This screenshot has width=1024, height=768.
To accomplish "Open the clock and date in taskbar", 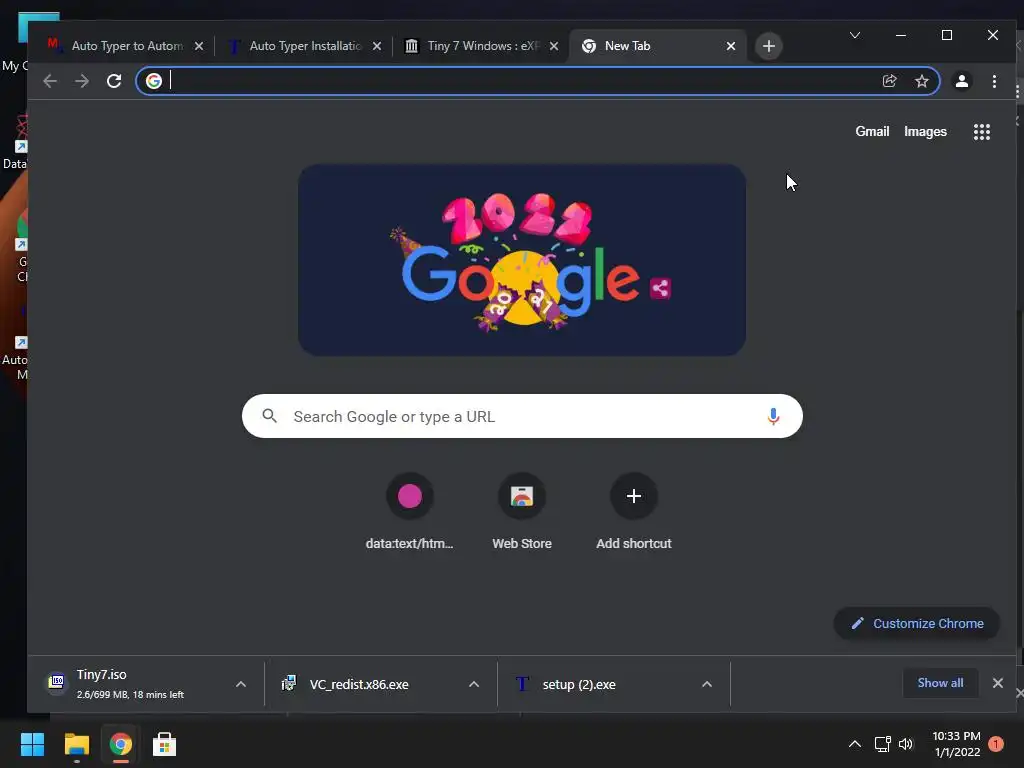I will click(956, 744).
